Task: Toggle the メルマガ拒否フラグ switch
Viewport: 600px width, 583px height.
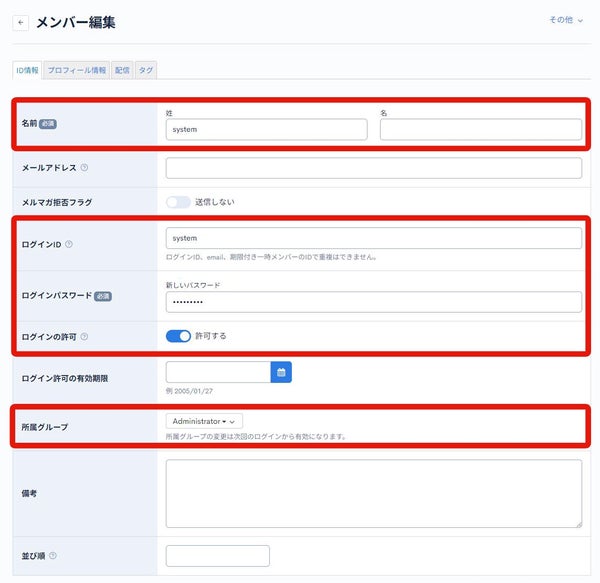Action: click(x=178, y=202)
